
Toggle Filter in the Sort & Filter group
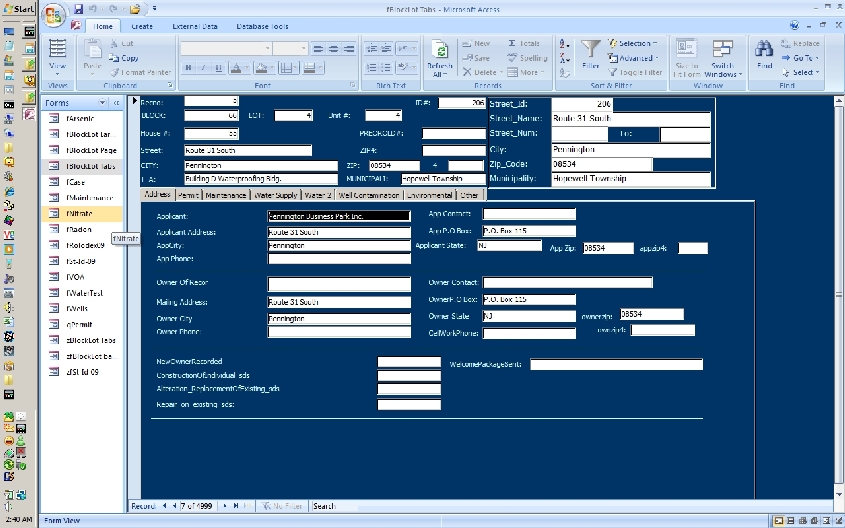point(635,72)
